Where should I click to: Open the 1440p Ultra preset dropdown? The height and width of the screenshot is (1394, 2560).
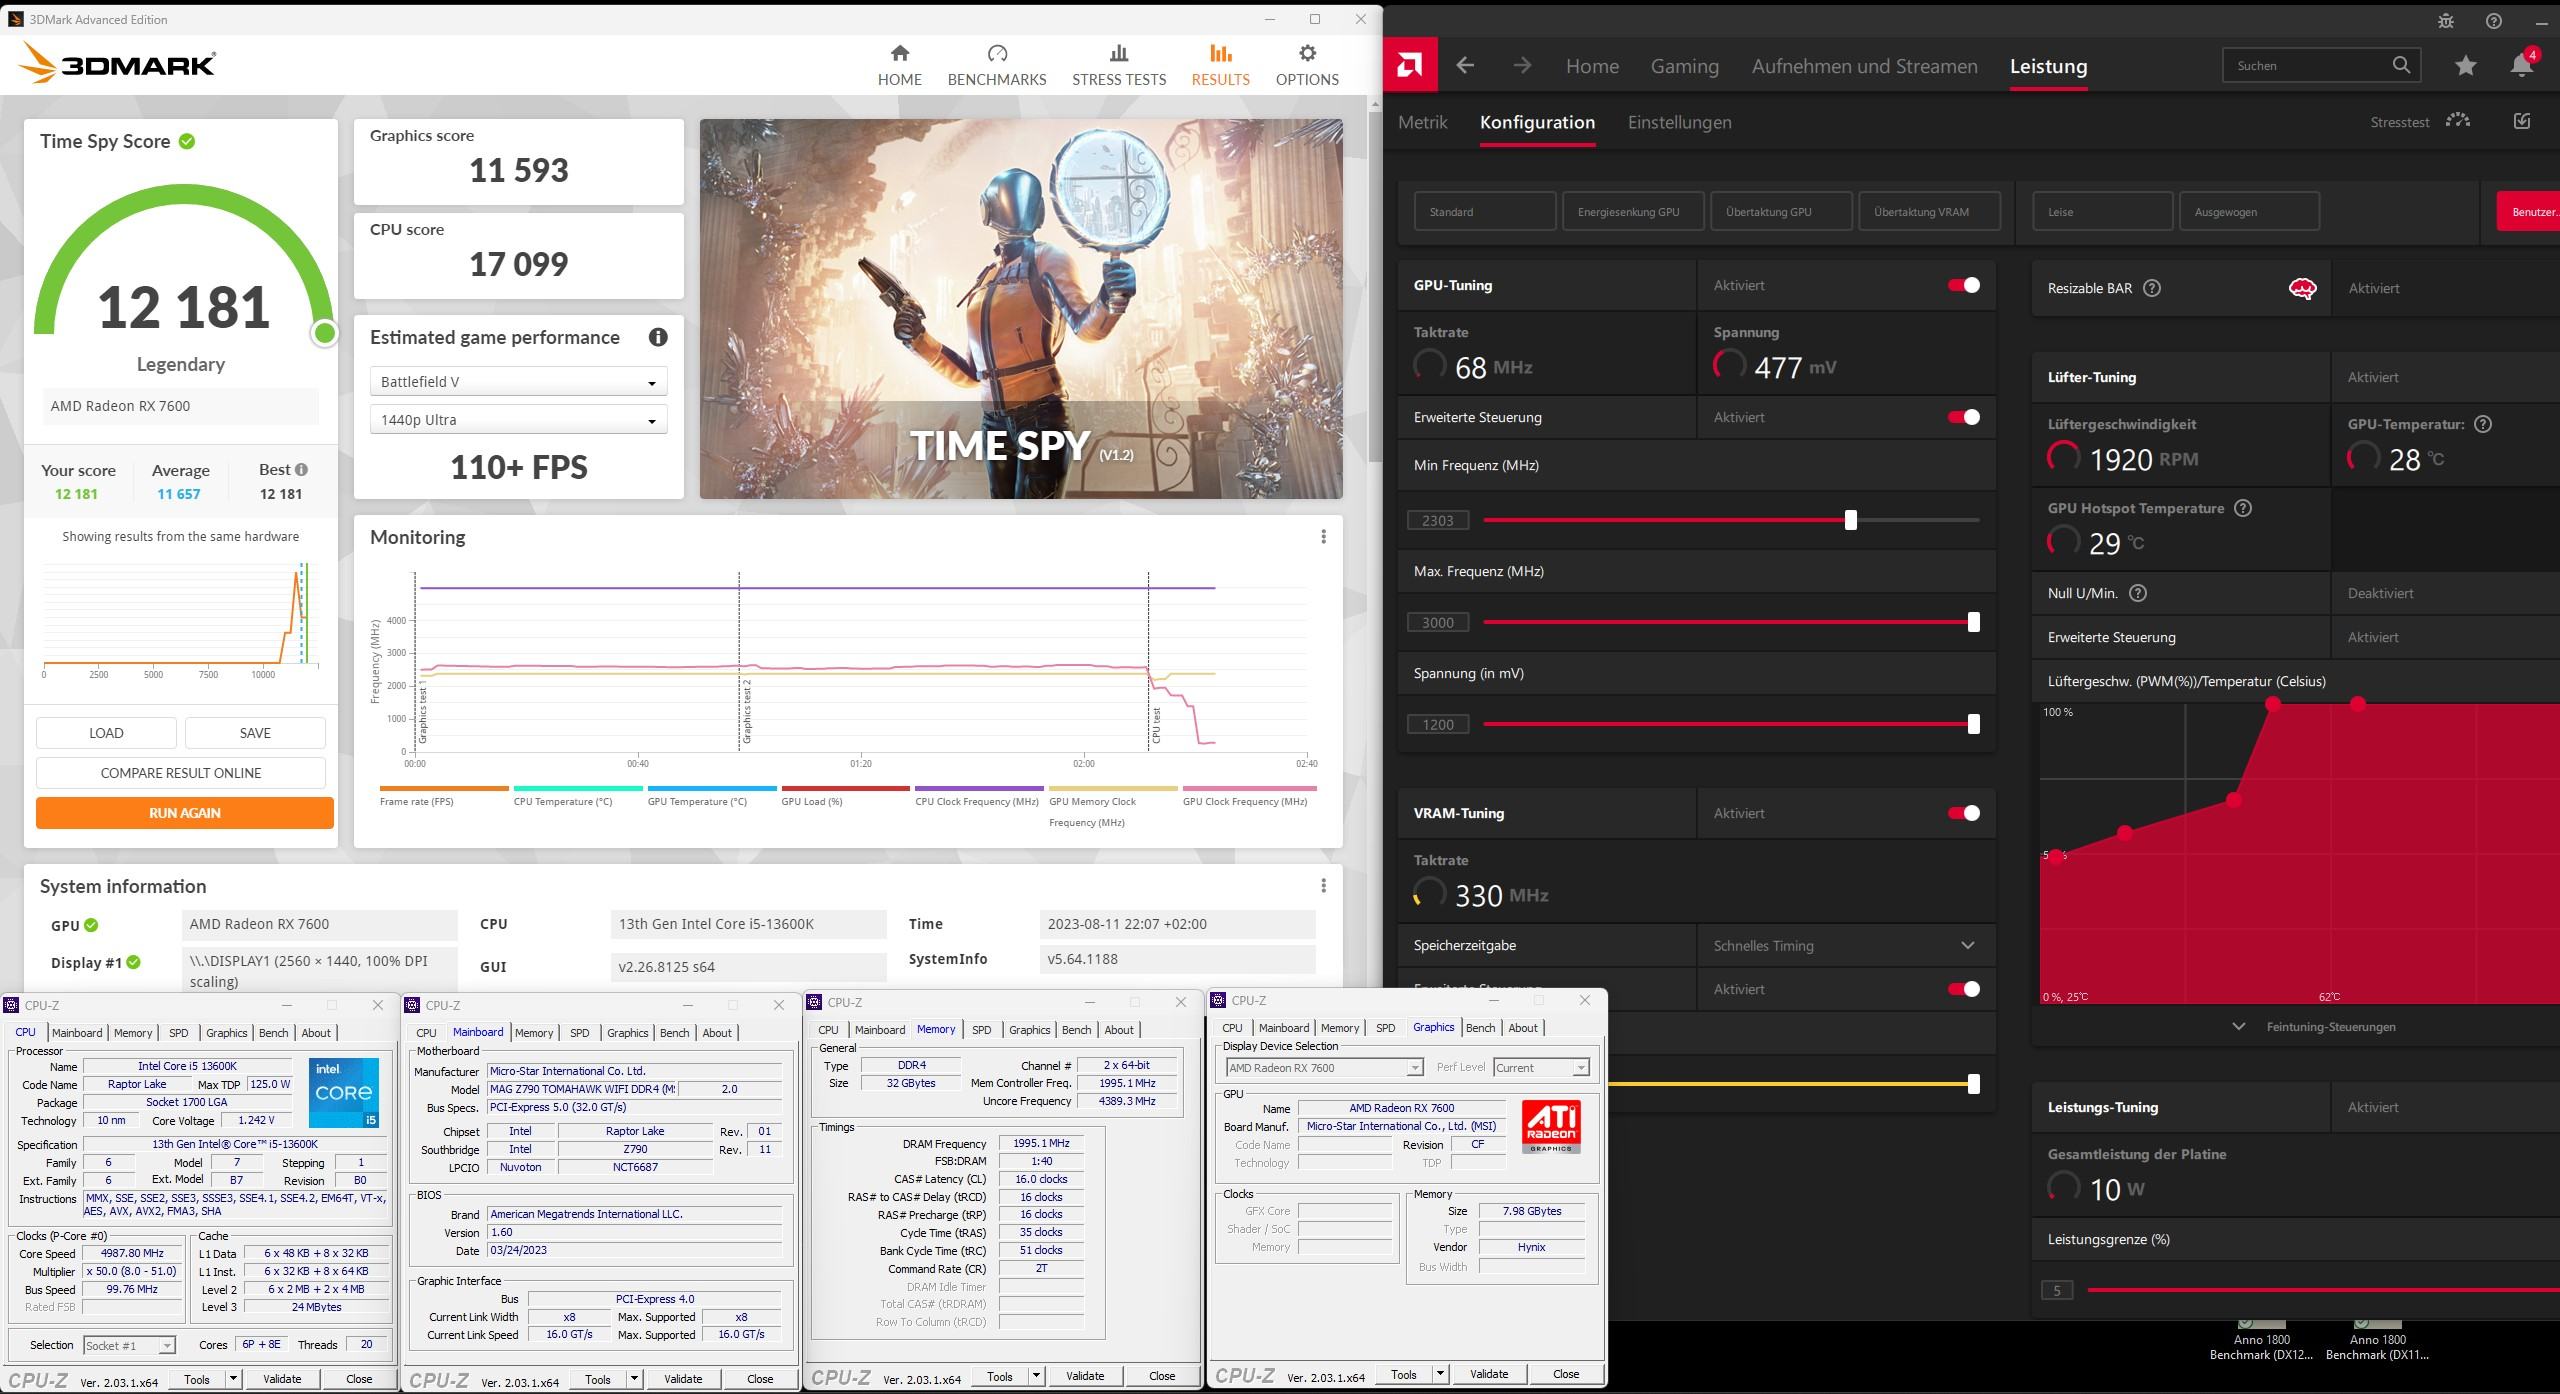[x=518, y=420]
